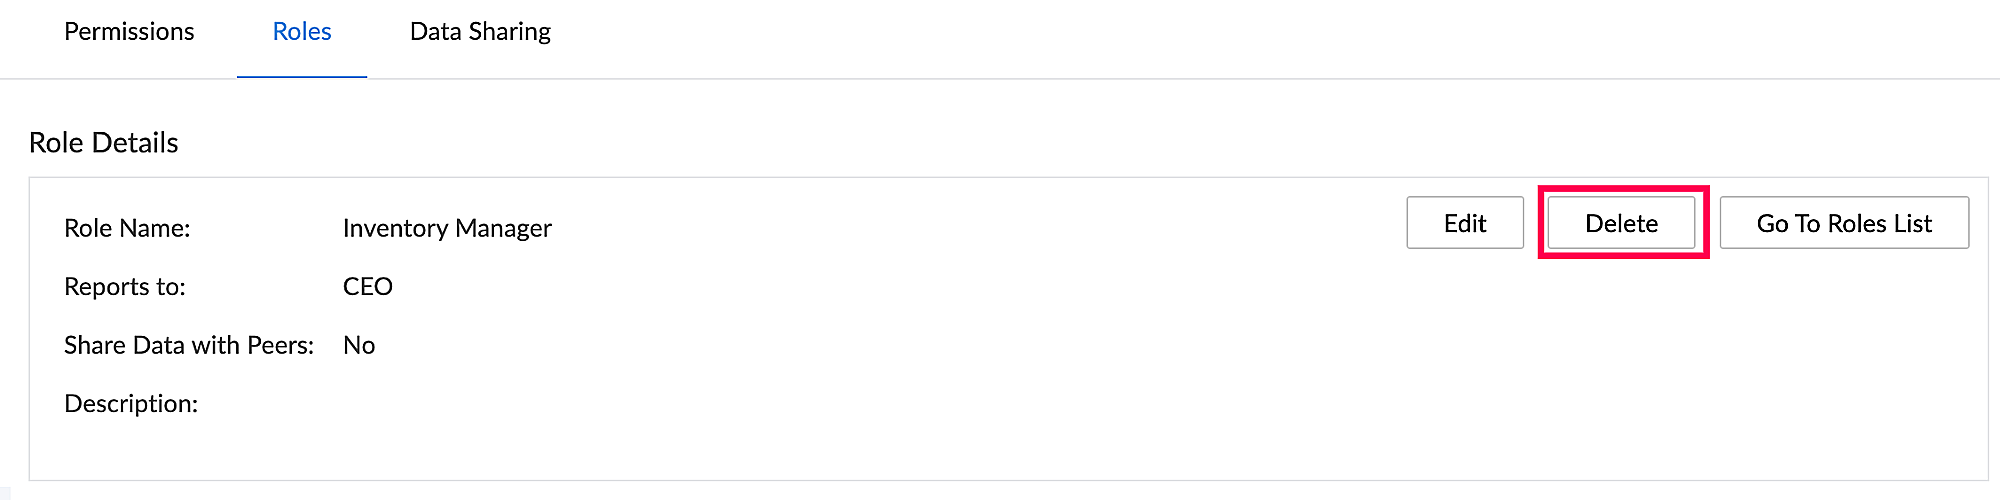
Task: Click the Description label
Action: [131, 404]
